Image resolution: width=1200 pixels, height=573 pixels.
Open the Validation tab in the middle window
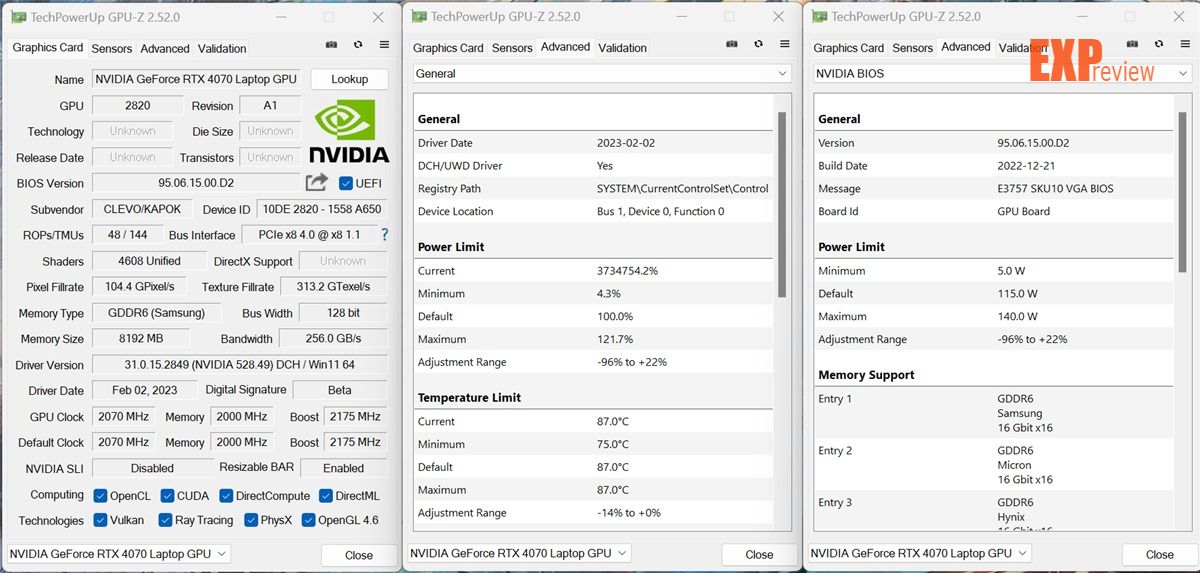point(622,48)
